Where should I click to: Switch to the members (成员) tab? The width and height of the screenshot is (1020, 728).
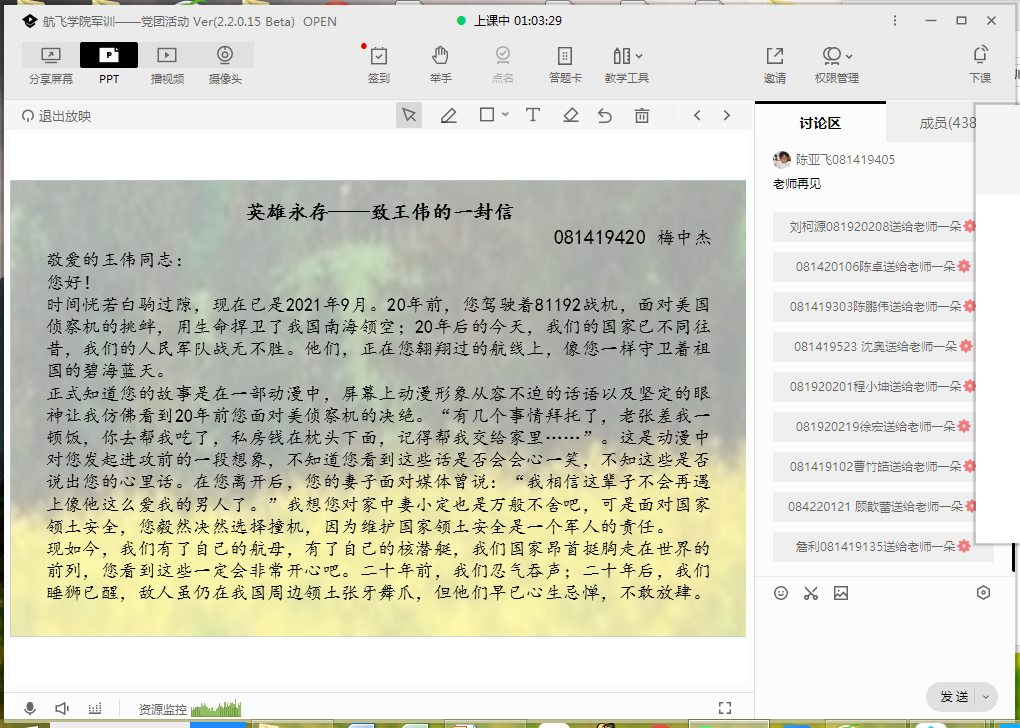click(x=946, y=123)
